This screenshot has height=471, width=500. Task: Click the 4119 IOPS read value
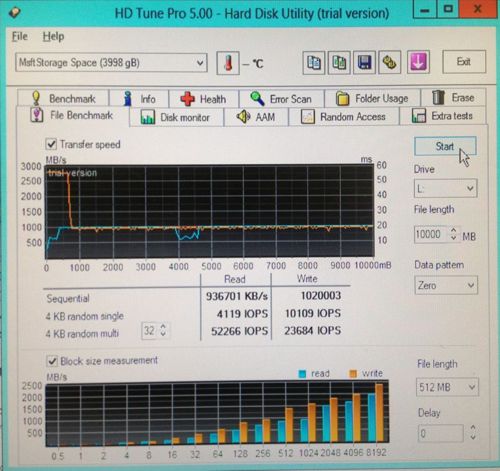(x=242, y=314)
